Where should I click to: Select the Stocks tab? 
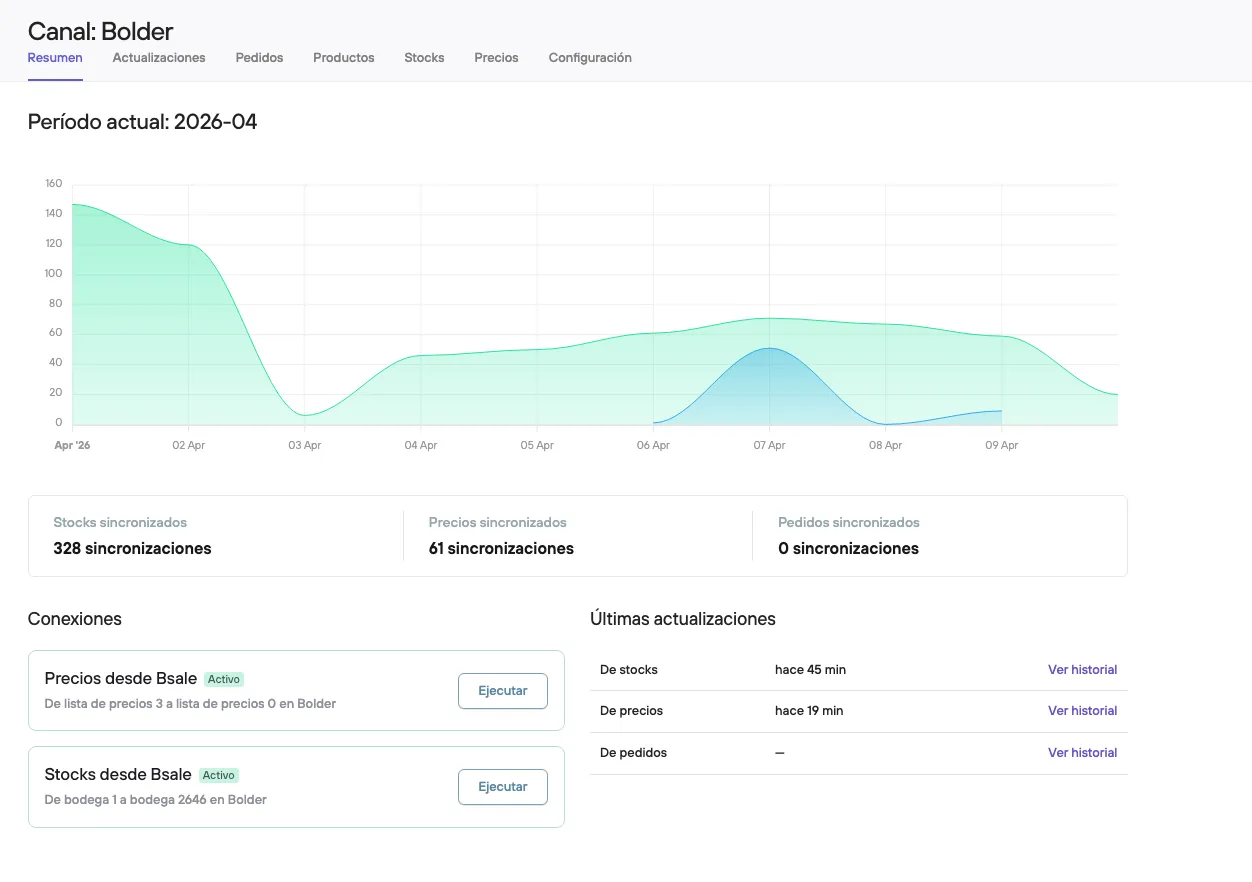[x=424, y=58]
